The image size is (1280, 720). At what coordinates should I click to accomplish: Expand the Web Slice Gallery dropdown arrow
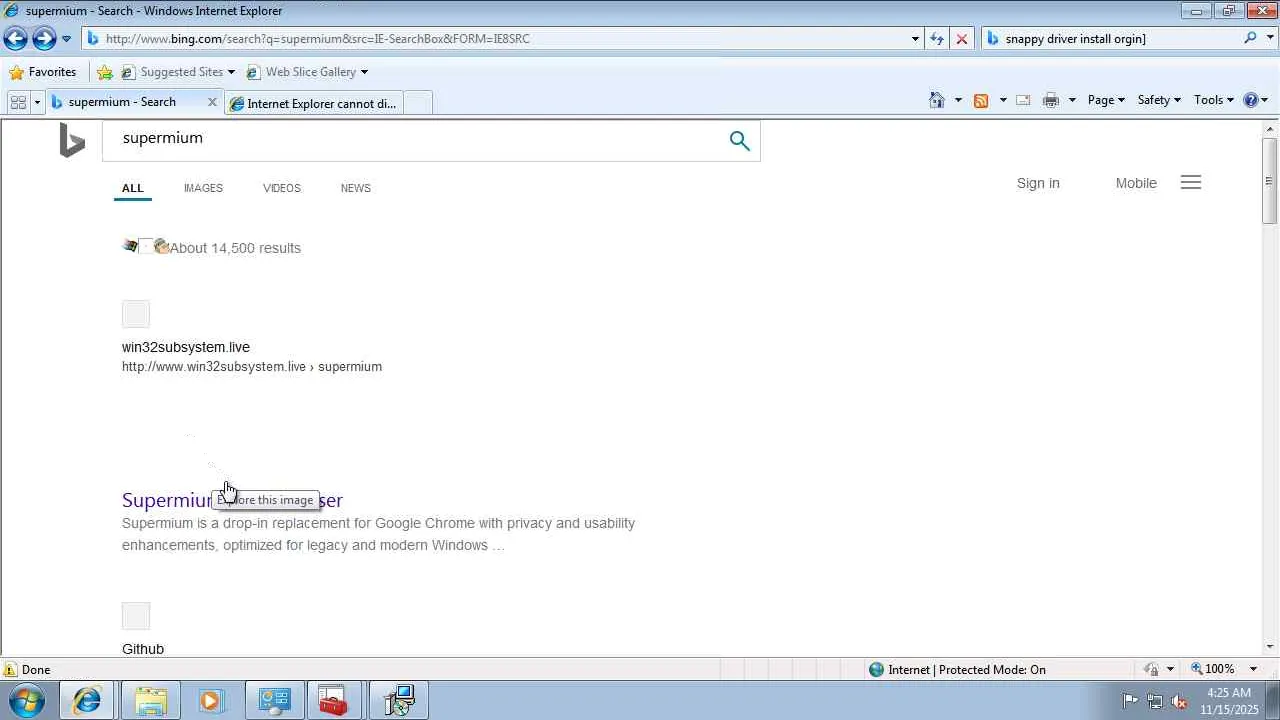tap(364, 72)
